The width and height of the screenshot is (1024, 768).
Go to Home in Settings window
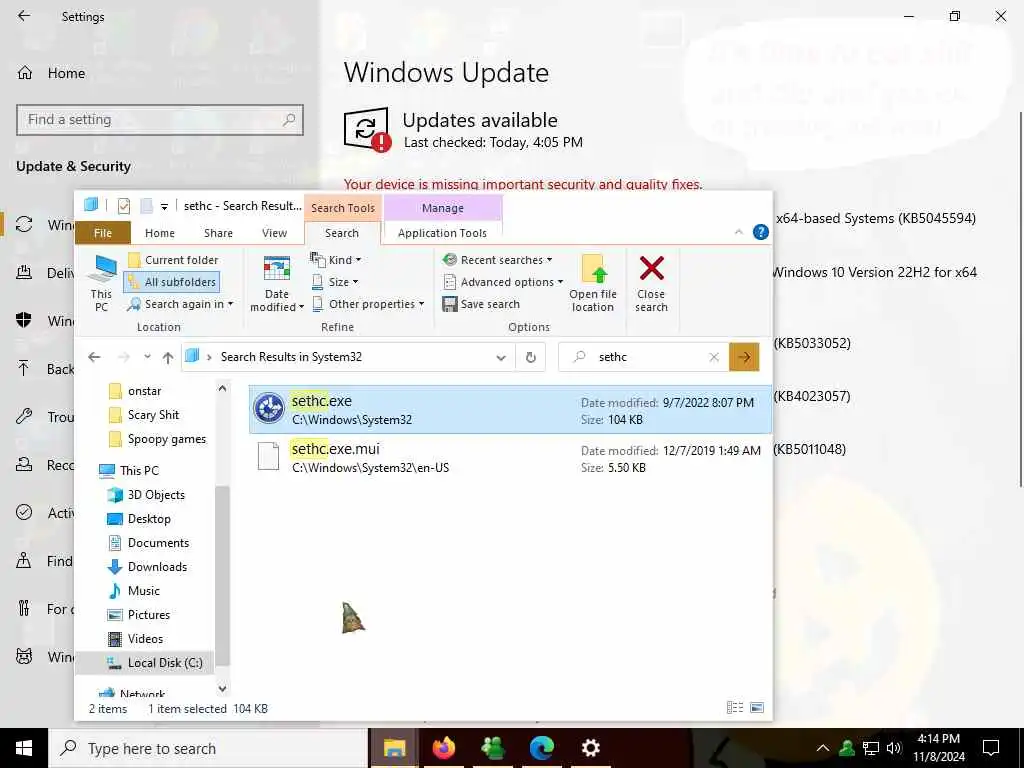51,73
